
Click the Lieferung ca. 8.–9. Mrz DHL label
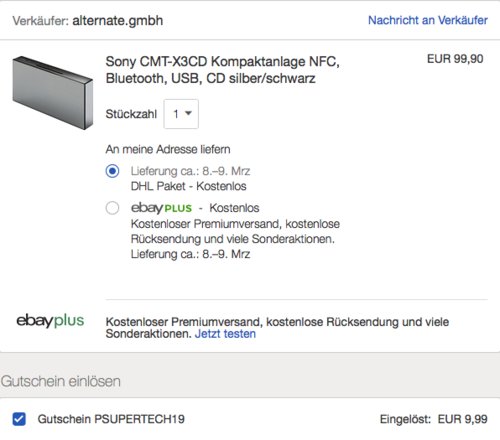click(190, 171)
